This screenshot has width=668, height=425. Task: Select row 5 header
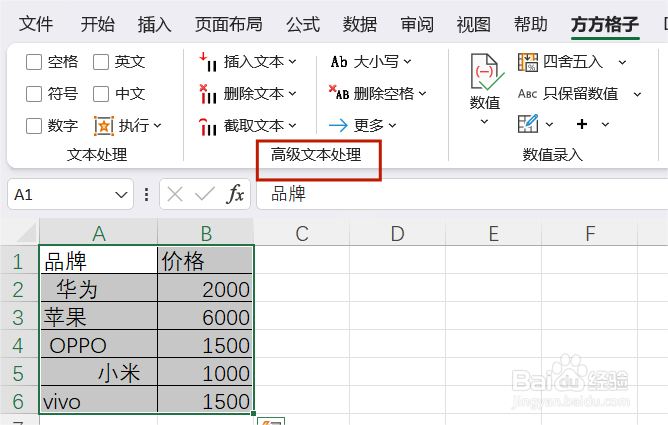[19, 373]
